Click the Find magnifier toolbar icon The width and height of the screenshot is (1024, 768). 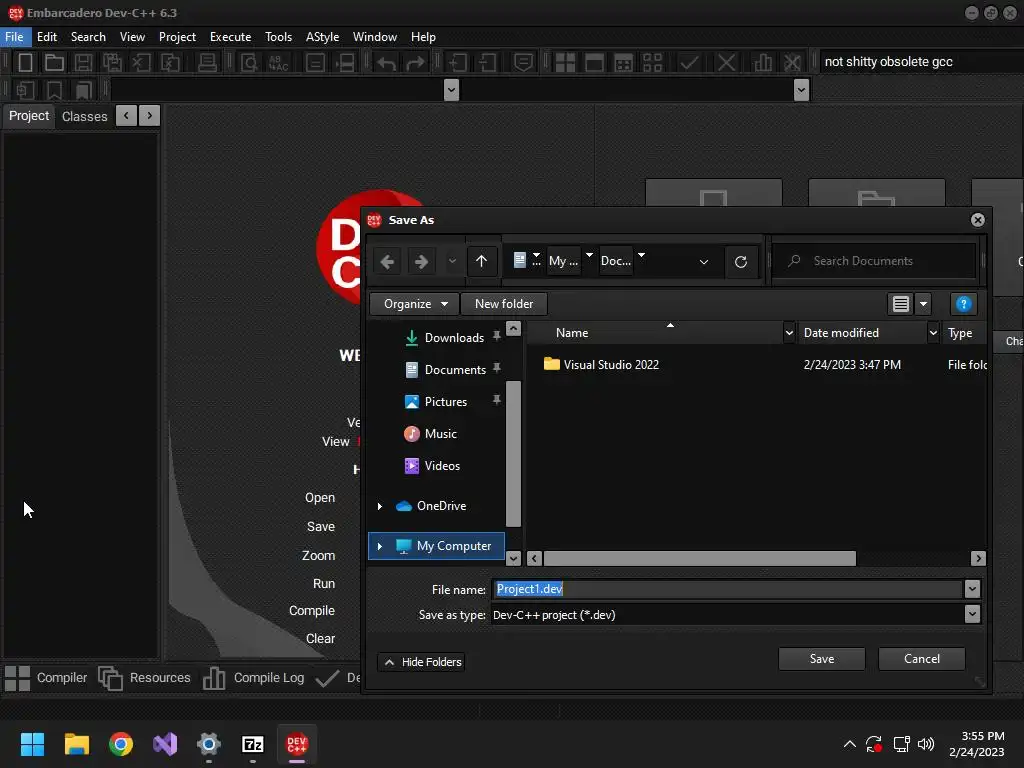(249, 63)
